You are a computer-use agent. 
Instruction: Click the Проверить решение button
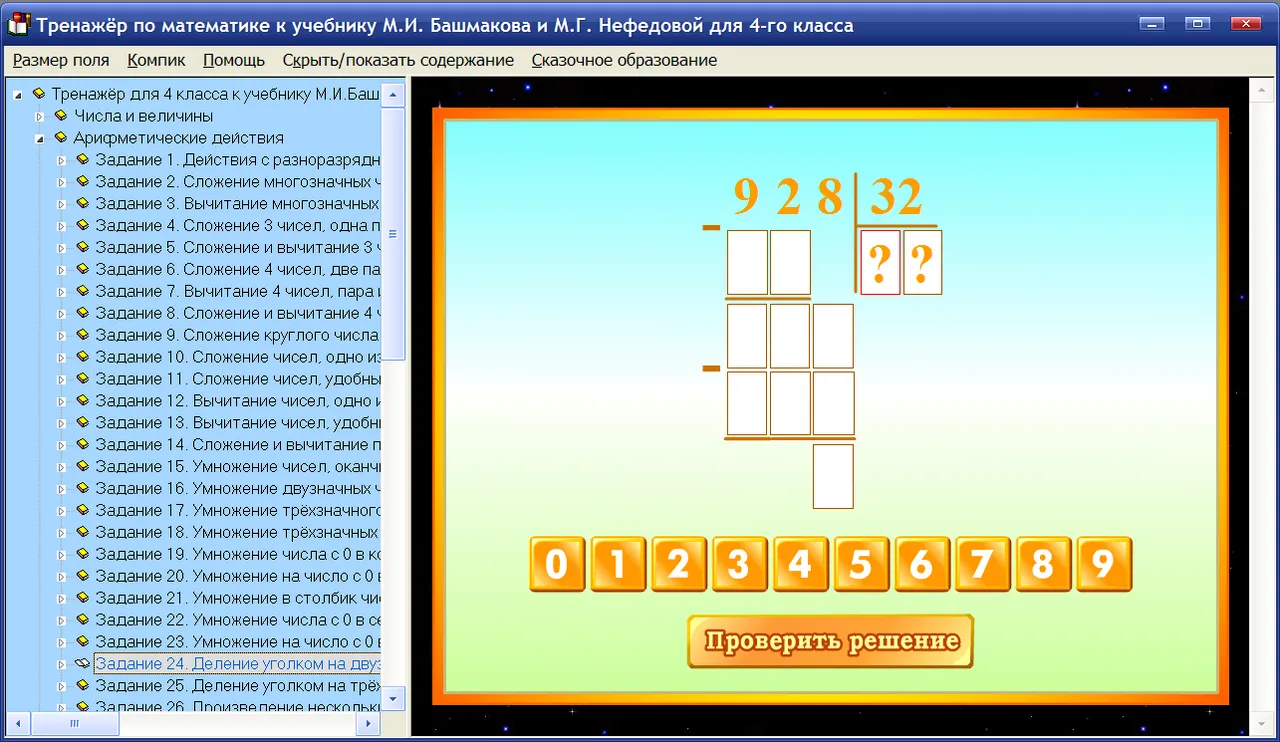coord(830,641)
